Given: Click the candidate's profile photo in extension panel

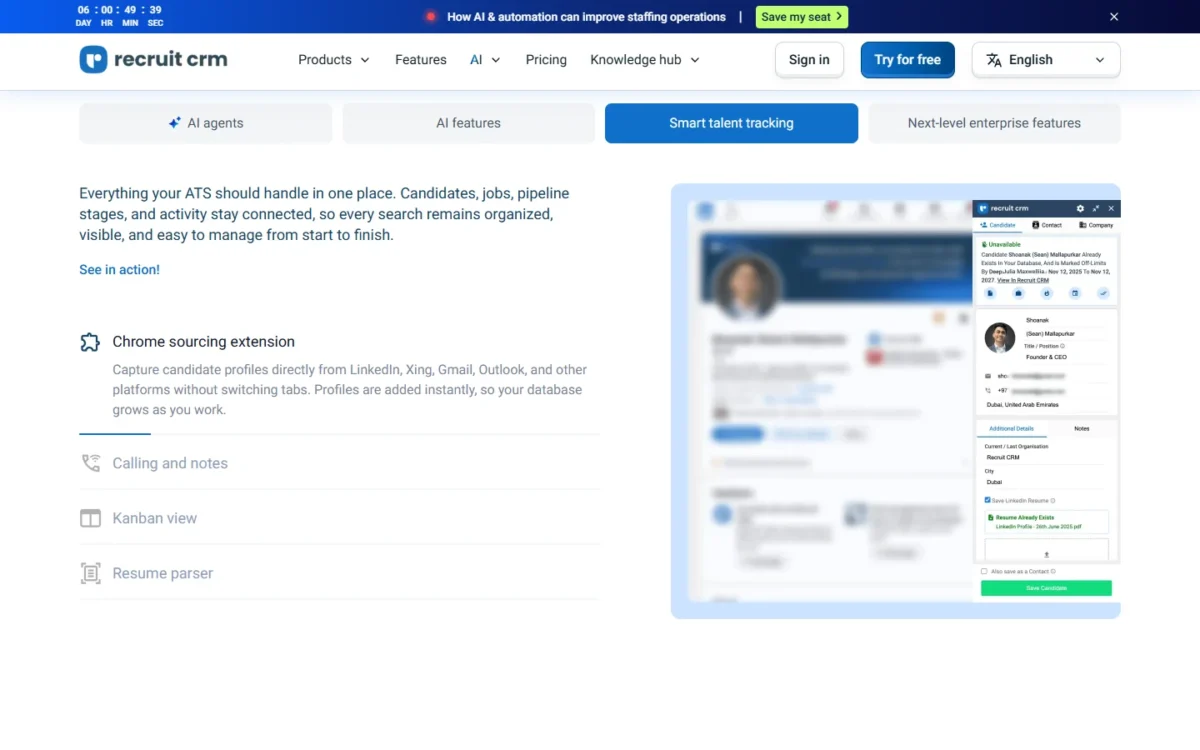Looking at the screenshot, I should [1000, 338].
